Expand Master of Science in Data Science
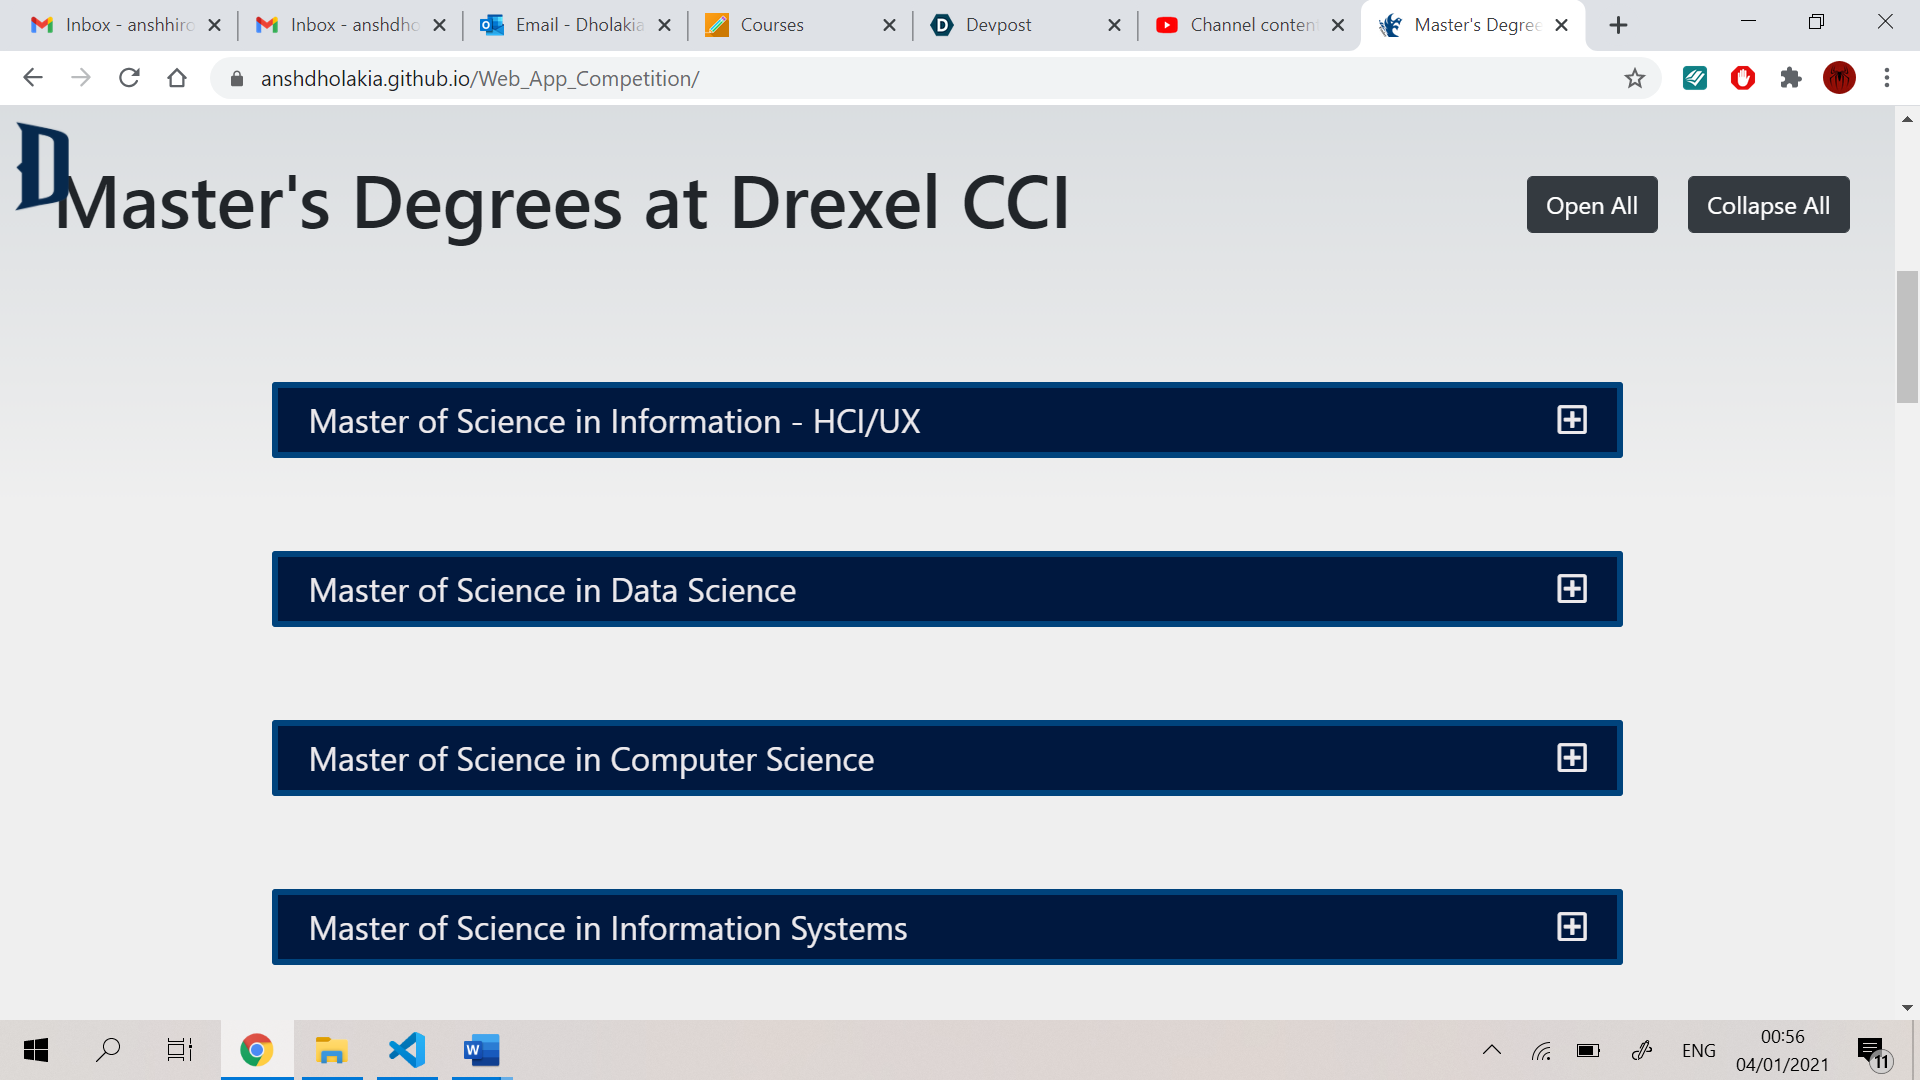 1571,589
